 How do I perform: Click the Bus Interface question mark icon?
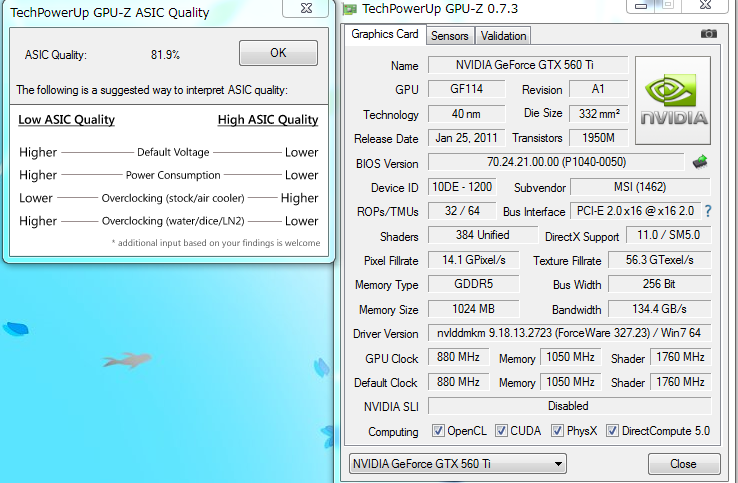point(708,211)
